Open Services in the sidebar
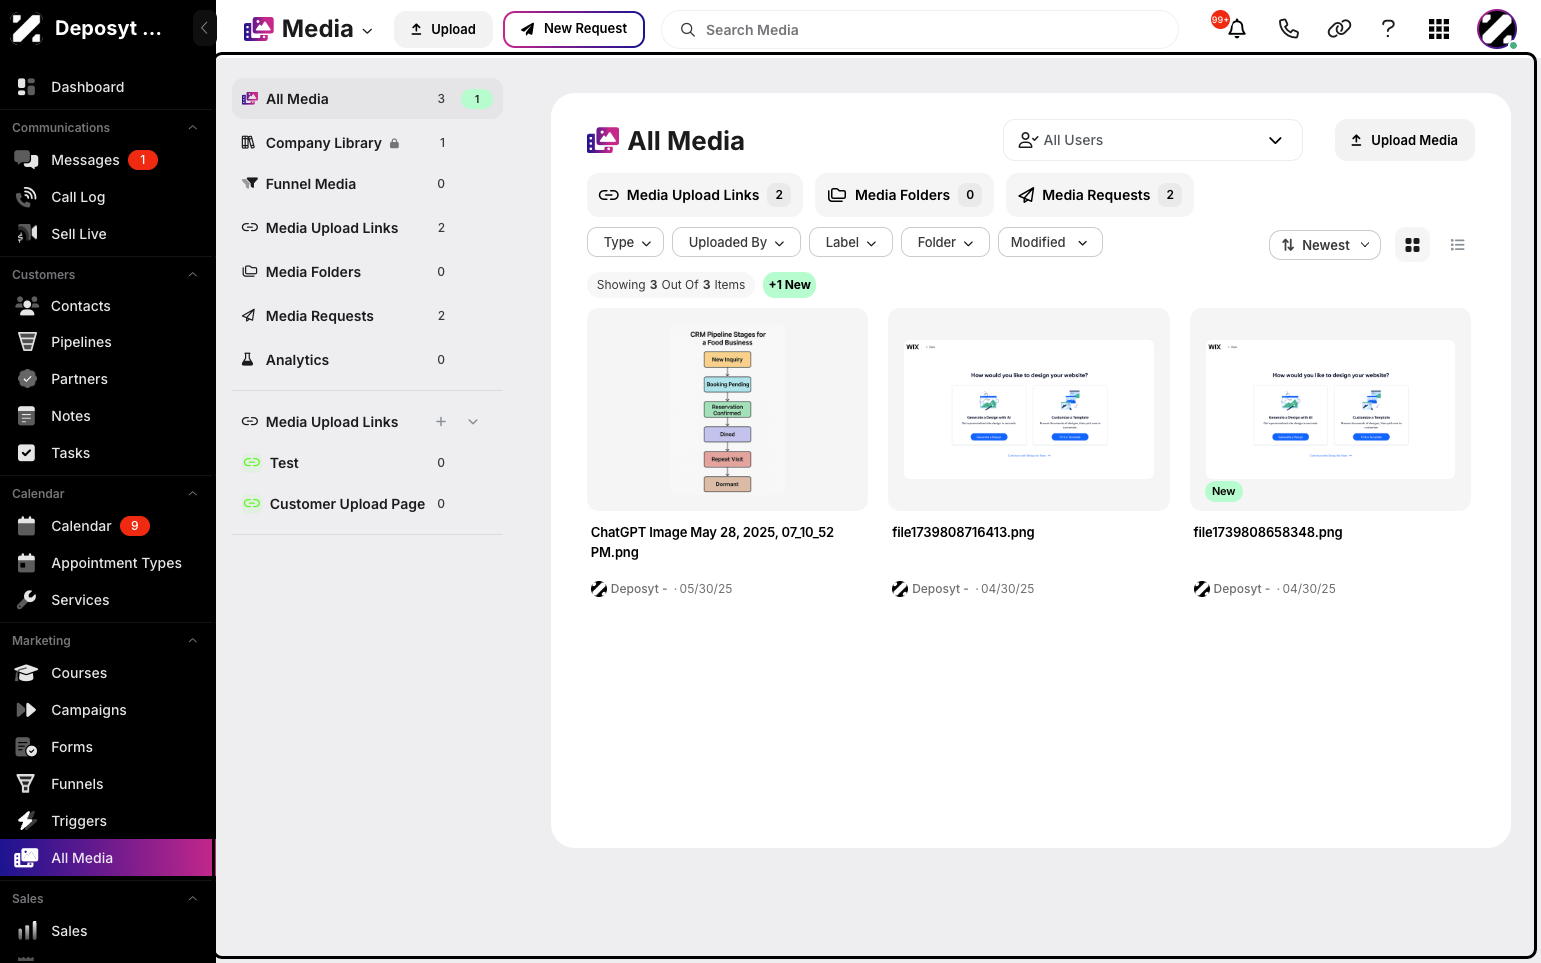 click(106, 600)
